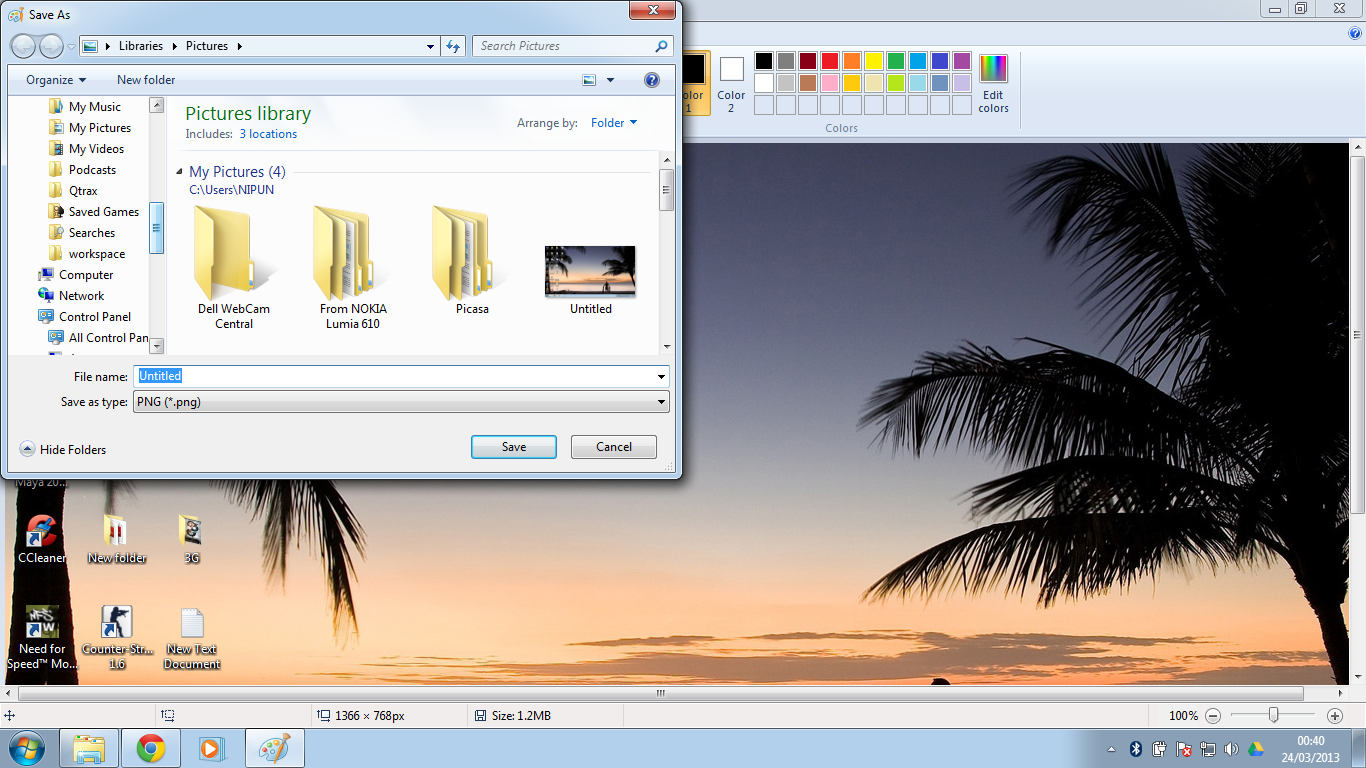Click the network tray icon
Image resolution: width=1366 pixels, height=768 pixels.
coord(1207,749)
